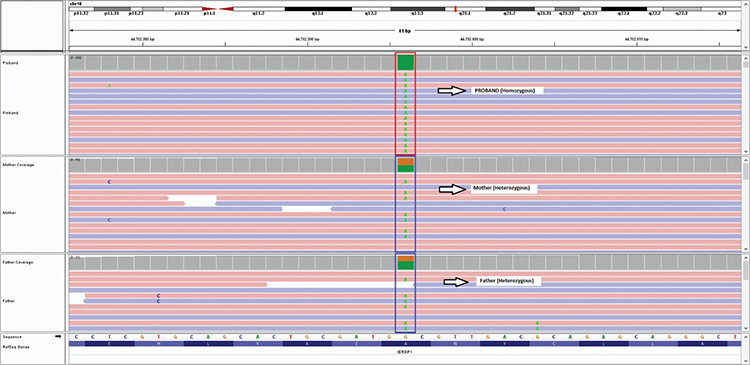Select the Father Coverage track name
The image size is (750, 365).
18,263
